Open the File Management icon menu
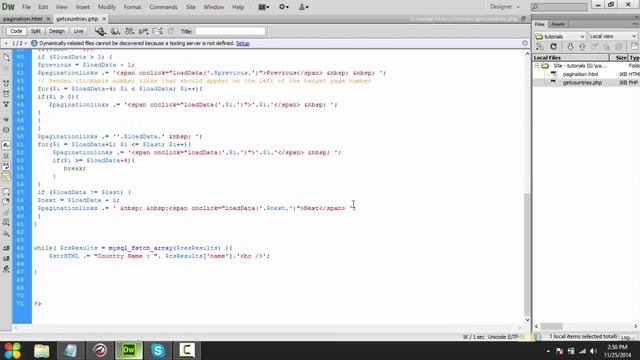Image resolution: width=640 pixels, height=360 pixels. click(x=130, y=31)
